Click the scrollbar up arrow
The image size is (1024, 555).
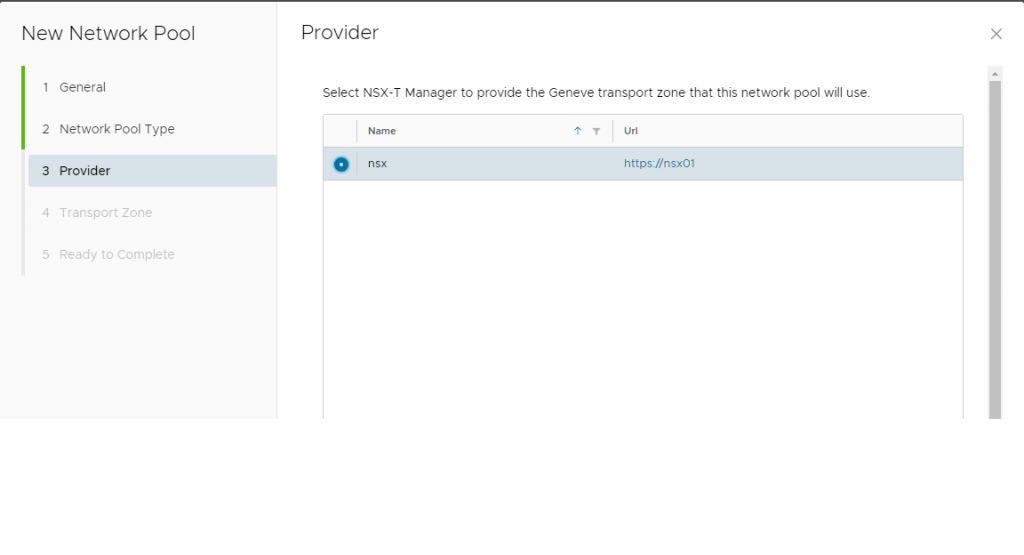point(995,74)
